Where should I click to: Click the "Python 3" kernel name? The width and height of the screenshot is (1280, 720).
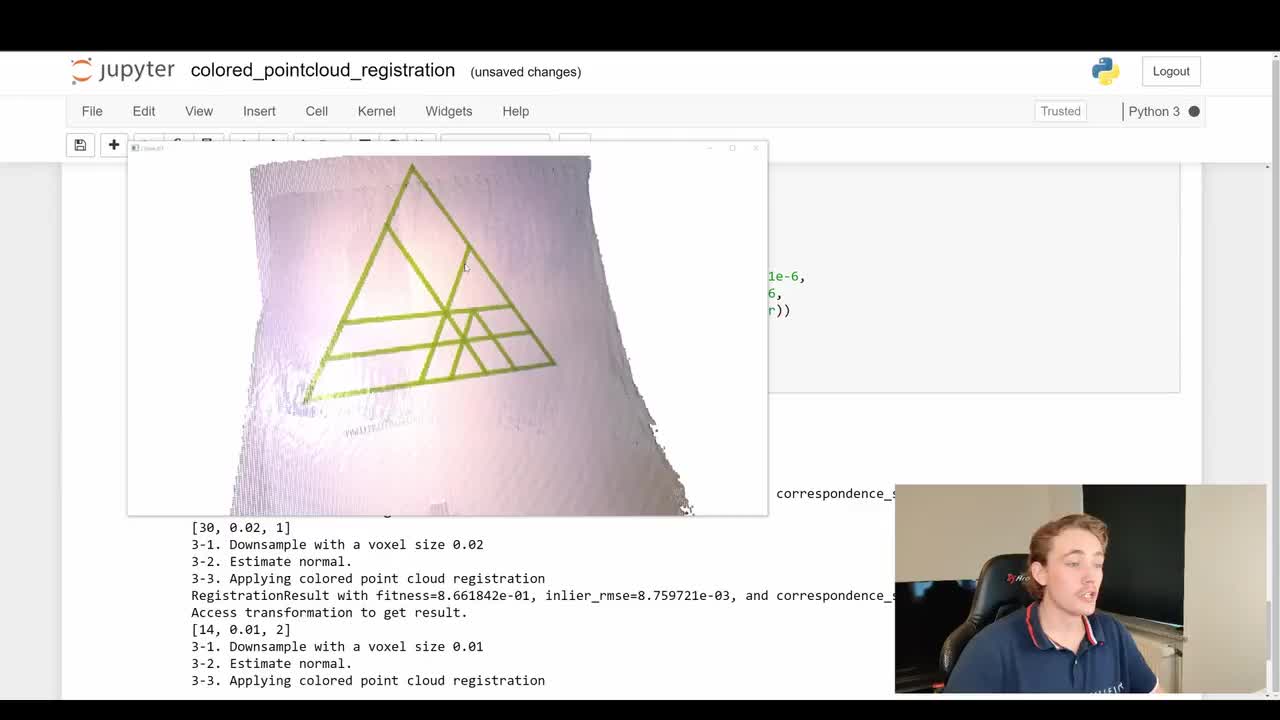[1154, 111]
